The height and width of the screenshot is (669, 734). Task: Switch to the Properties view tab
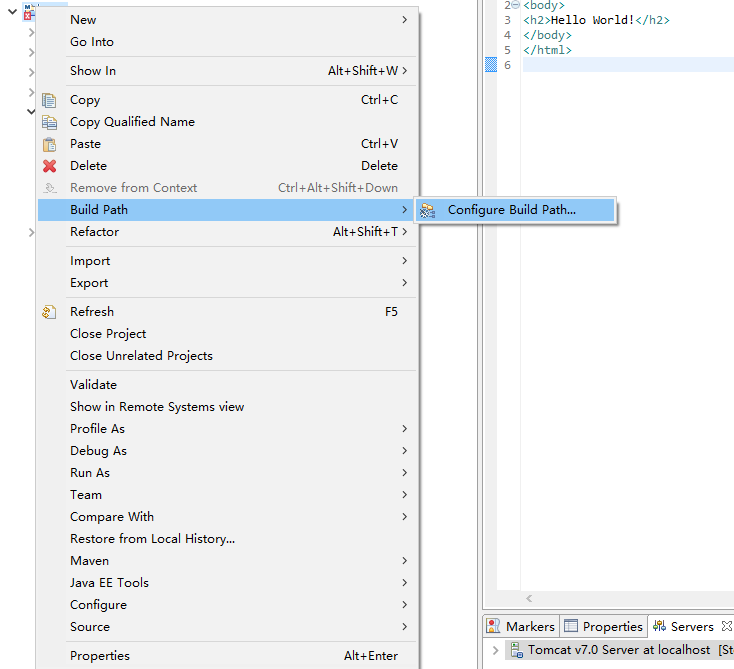tap(604, 626)
